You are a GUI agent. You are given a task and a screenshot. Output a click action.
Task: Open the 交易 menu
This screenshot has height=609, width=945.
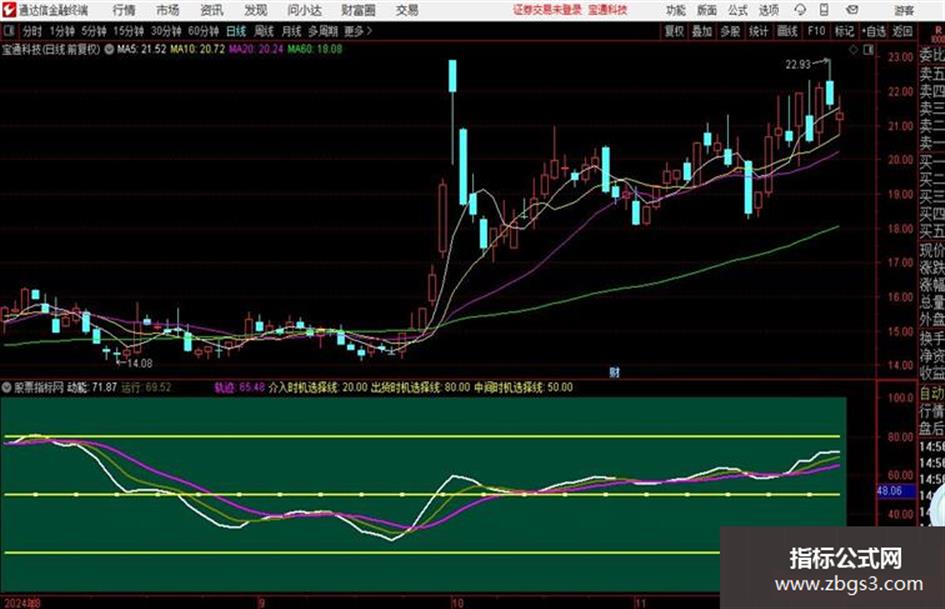[407, 10]
